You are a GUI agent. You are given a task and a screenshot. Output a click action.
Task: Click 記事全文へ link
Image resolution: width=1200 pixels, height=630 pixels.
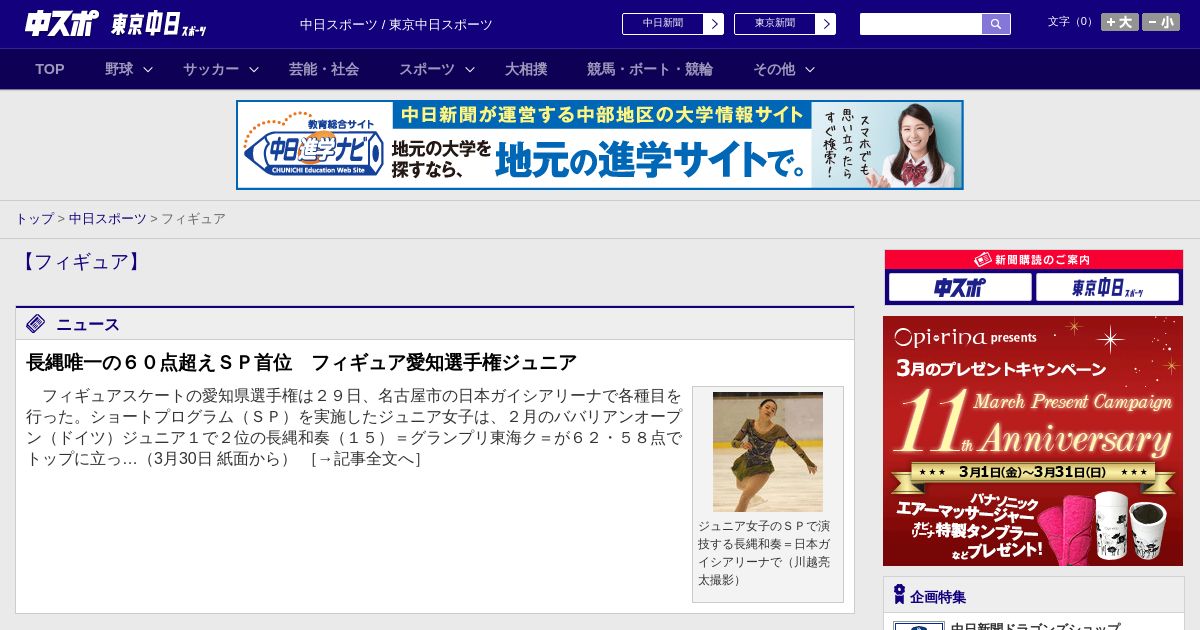tap(365, 459)
